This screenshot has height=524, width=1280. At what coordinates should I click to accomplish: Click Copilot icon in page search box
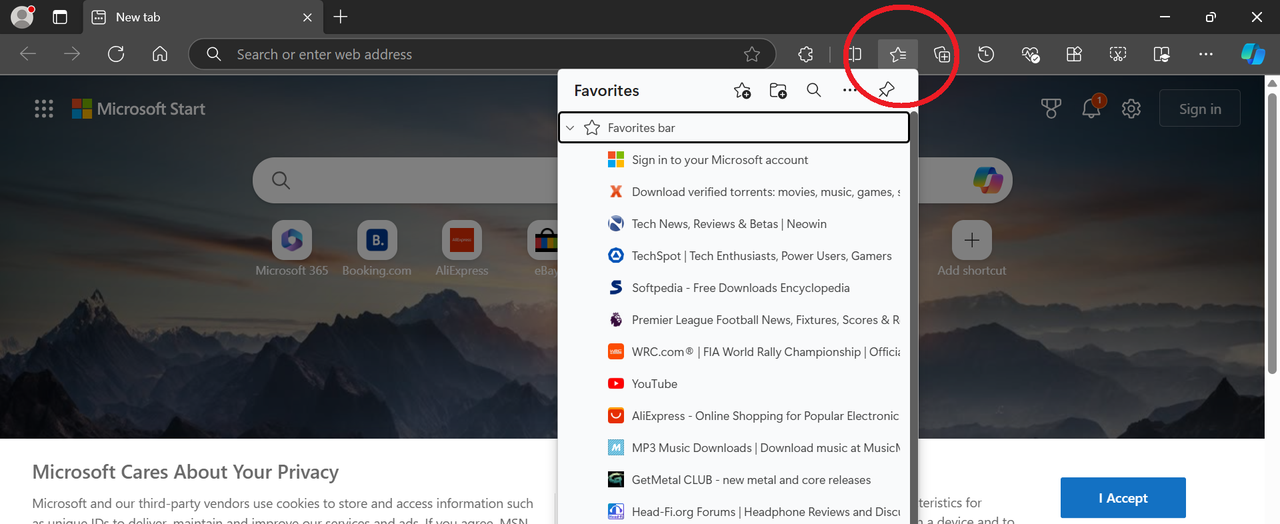click(988, 179)
